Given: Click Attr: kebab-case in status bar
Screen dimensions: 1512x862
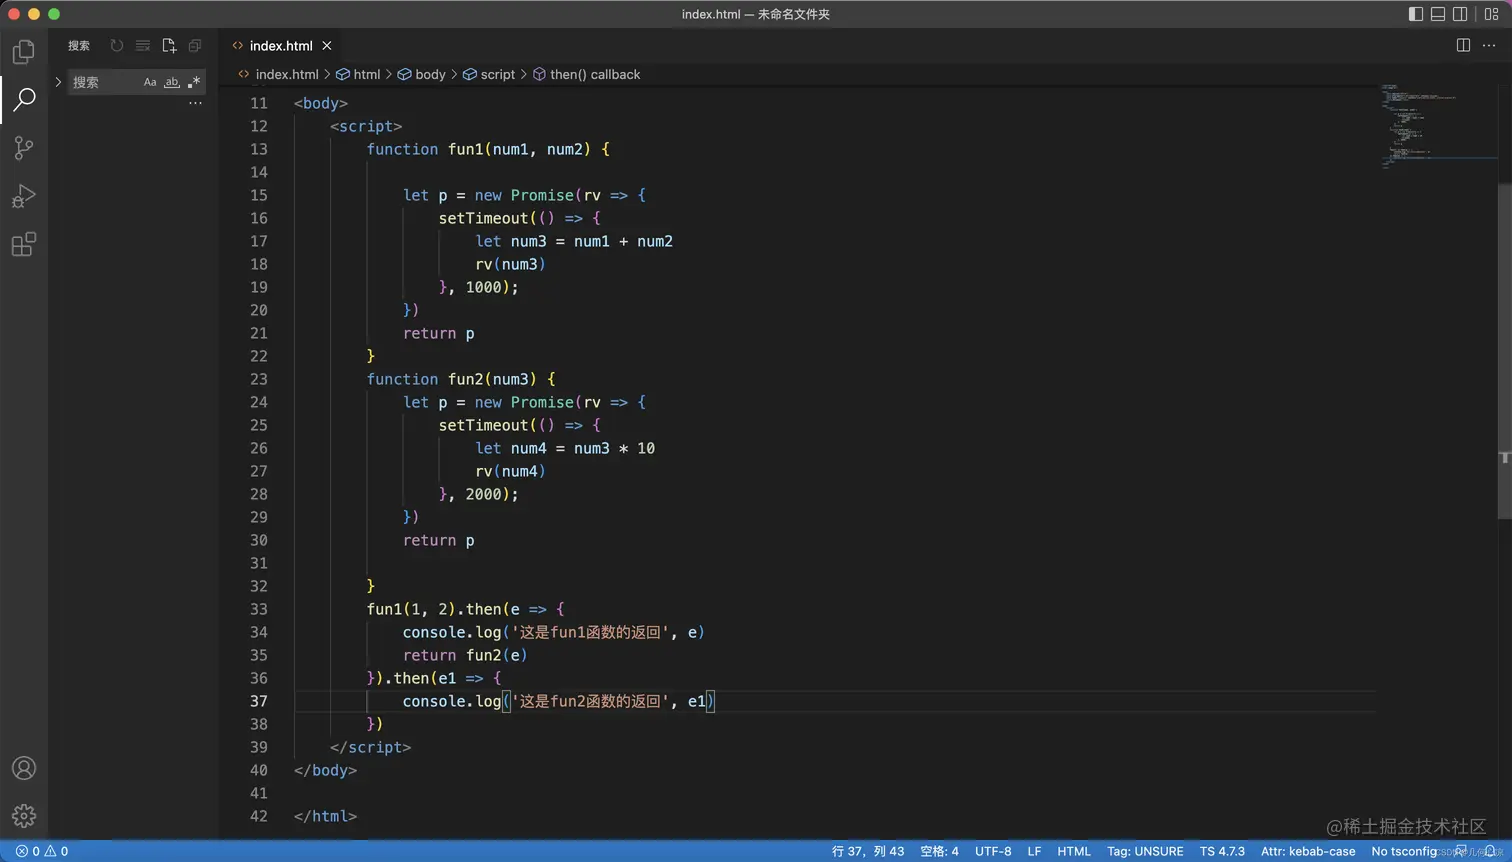Looking at the screenshot, I should (1308, 851).
